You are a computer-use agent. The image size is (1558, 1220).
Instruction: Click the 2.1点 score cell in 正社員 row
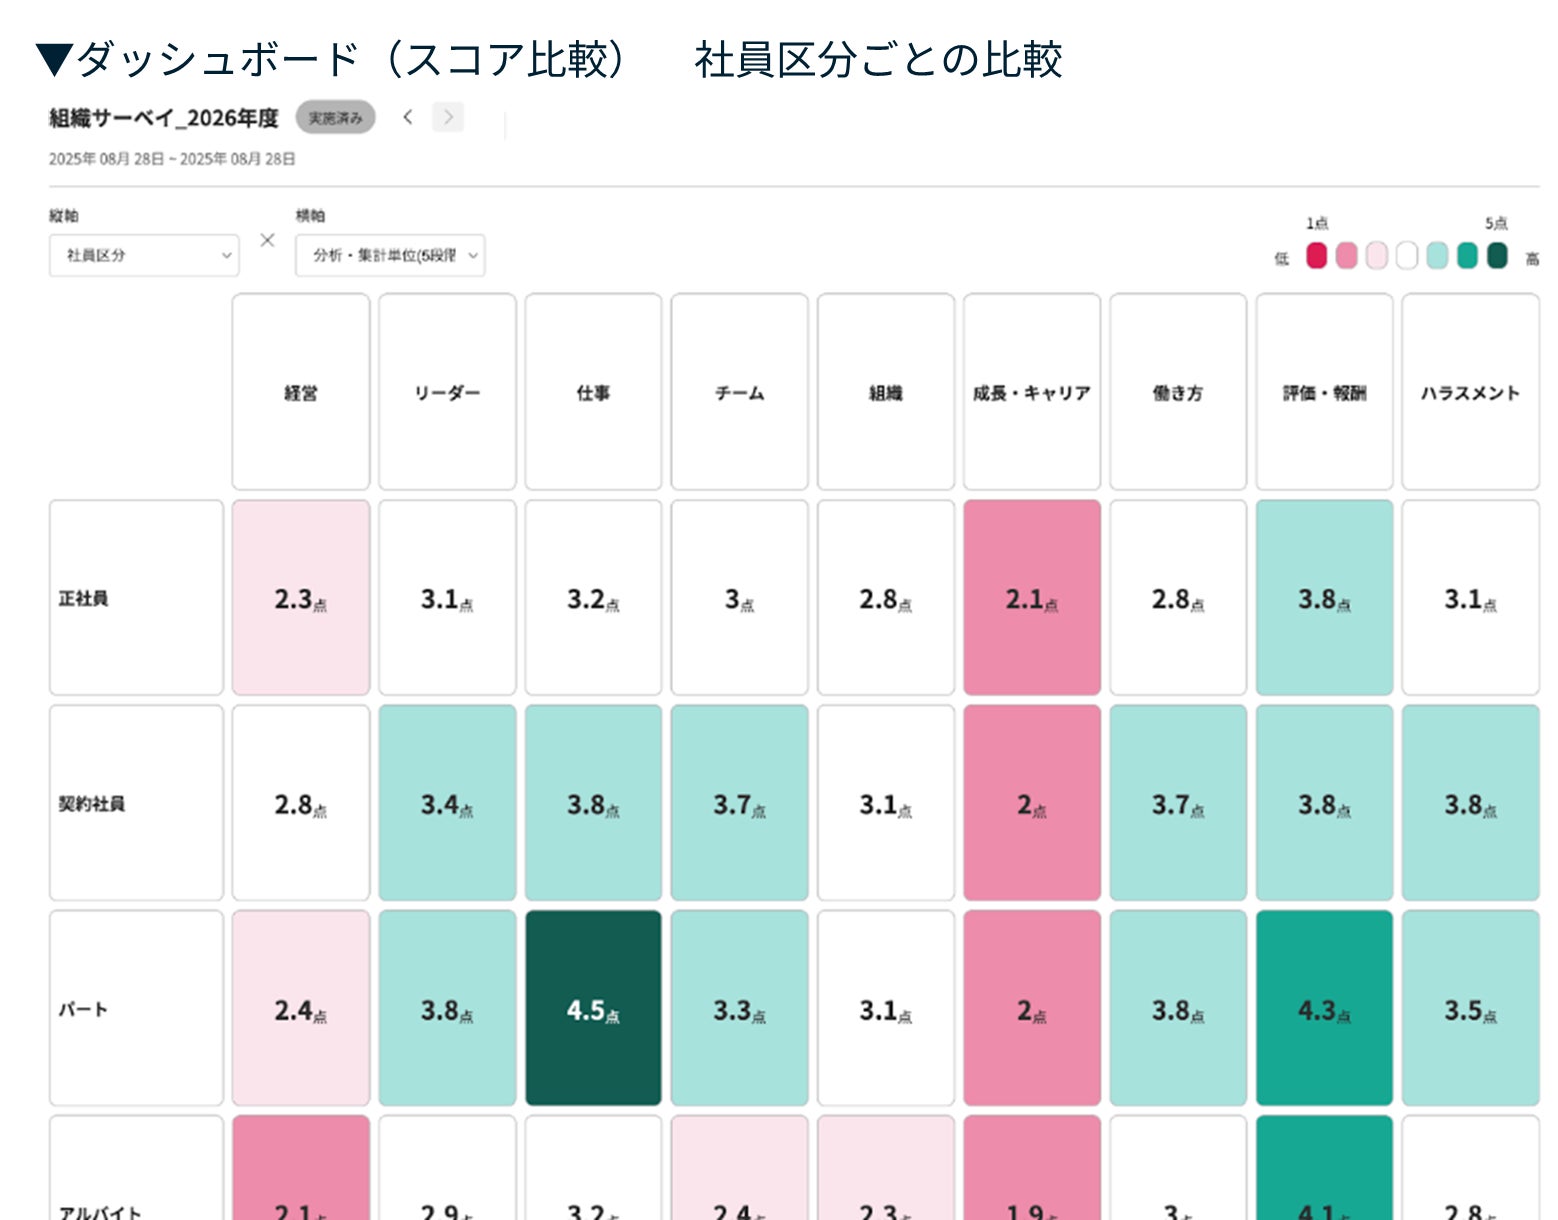[x=1032, y=598]
